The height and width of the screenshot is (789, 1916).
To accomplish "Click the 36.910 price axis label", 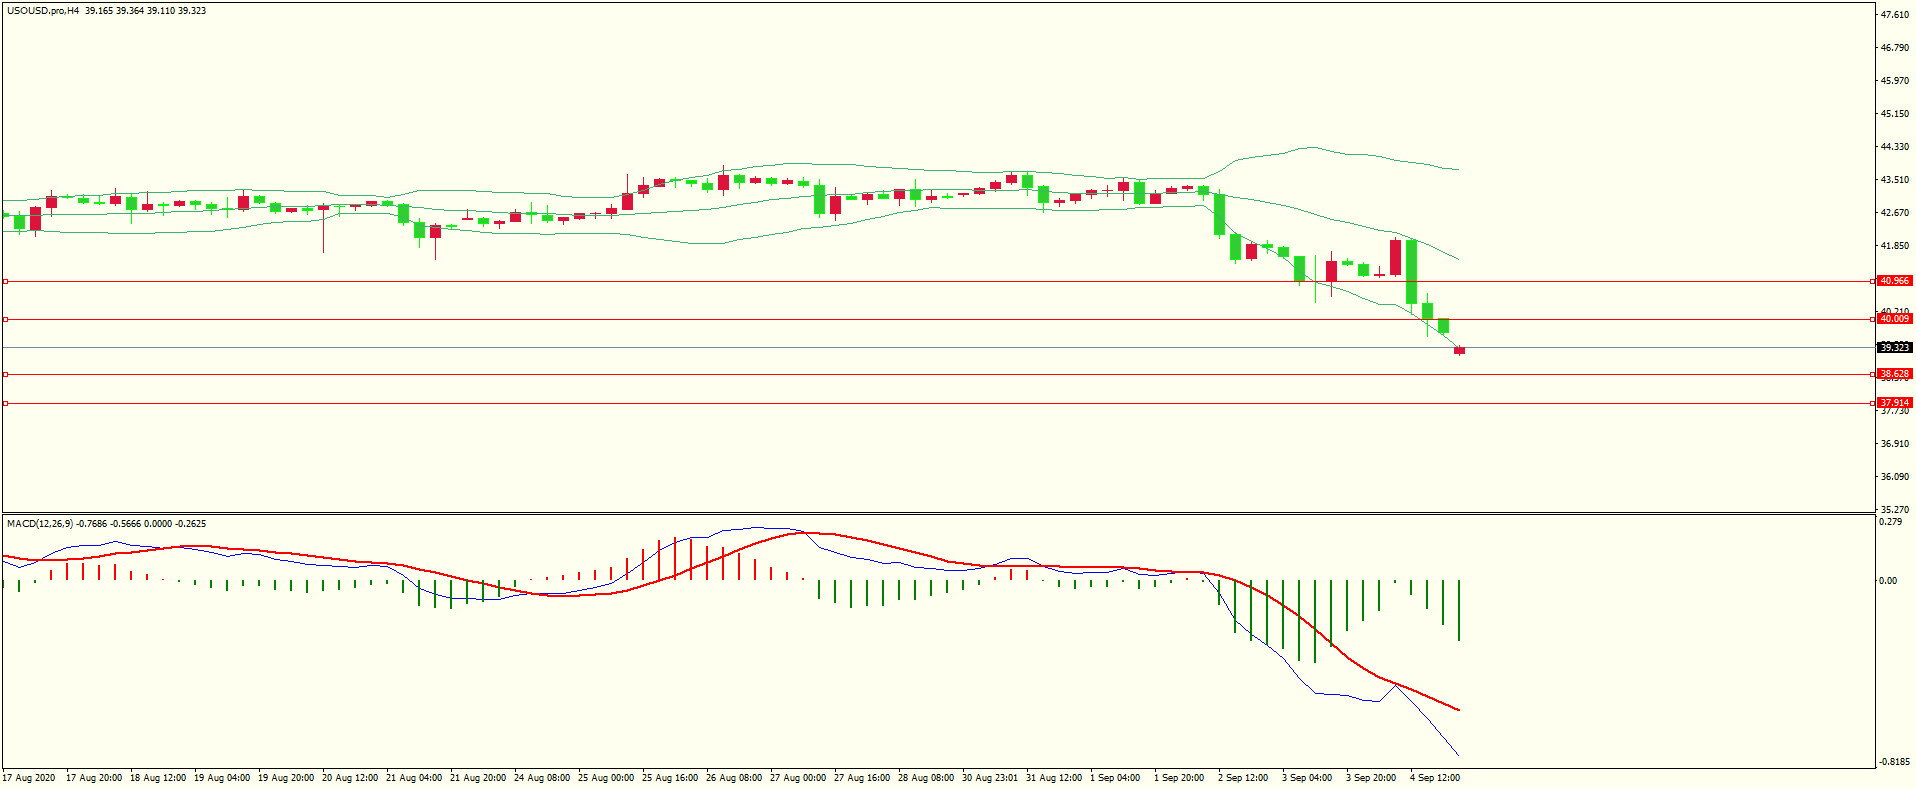I will tap(1894, 444).
